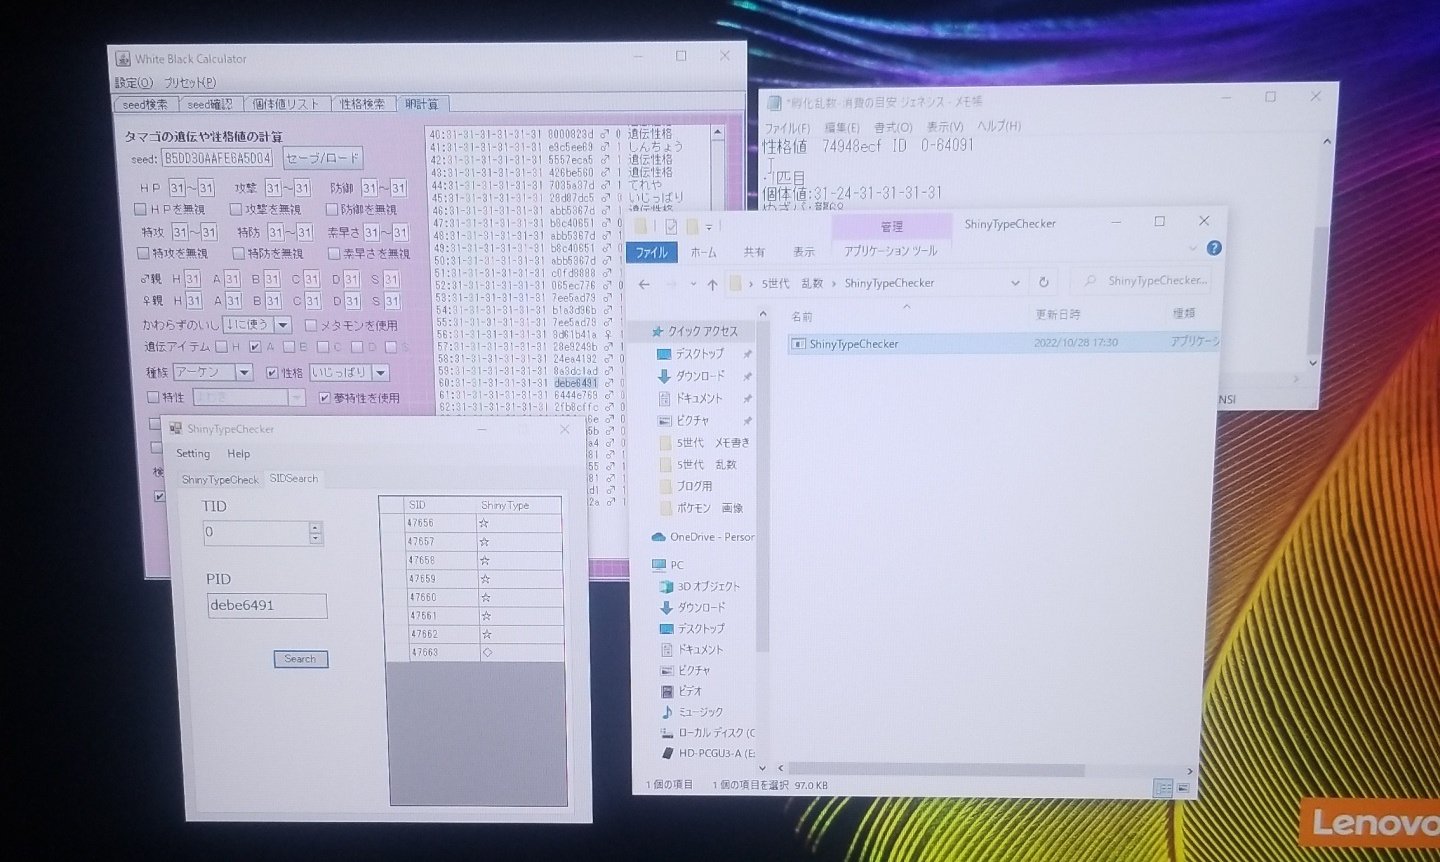Screen dimensions: 1440x862
Task: Open the 設定(O) menu in Calculator
Action: pos(134,82)
